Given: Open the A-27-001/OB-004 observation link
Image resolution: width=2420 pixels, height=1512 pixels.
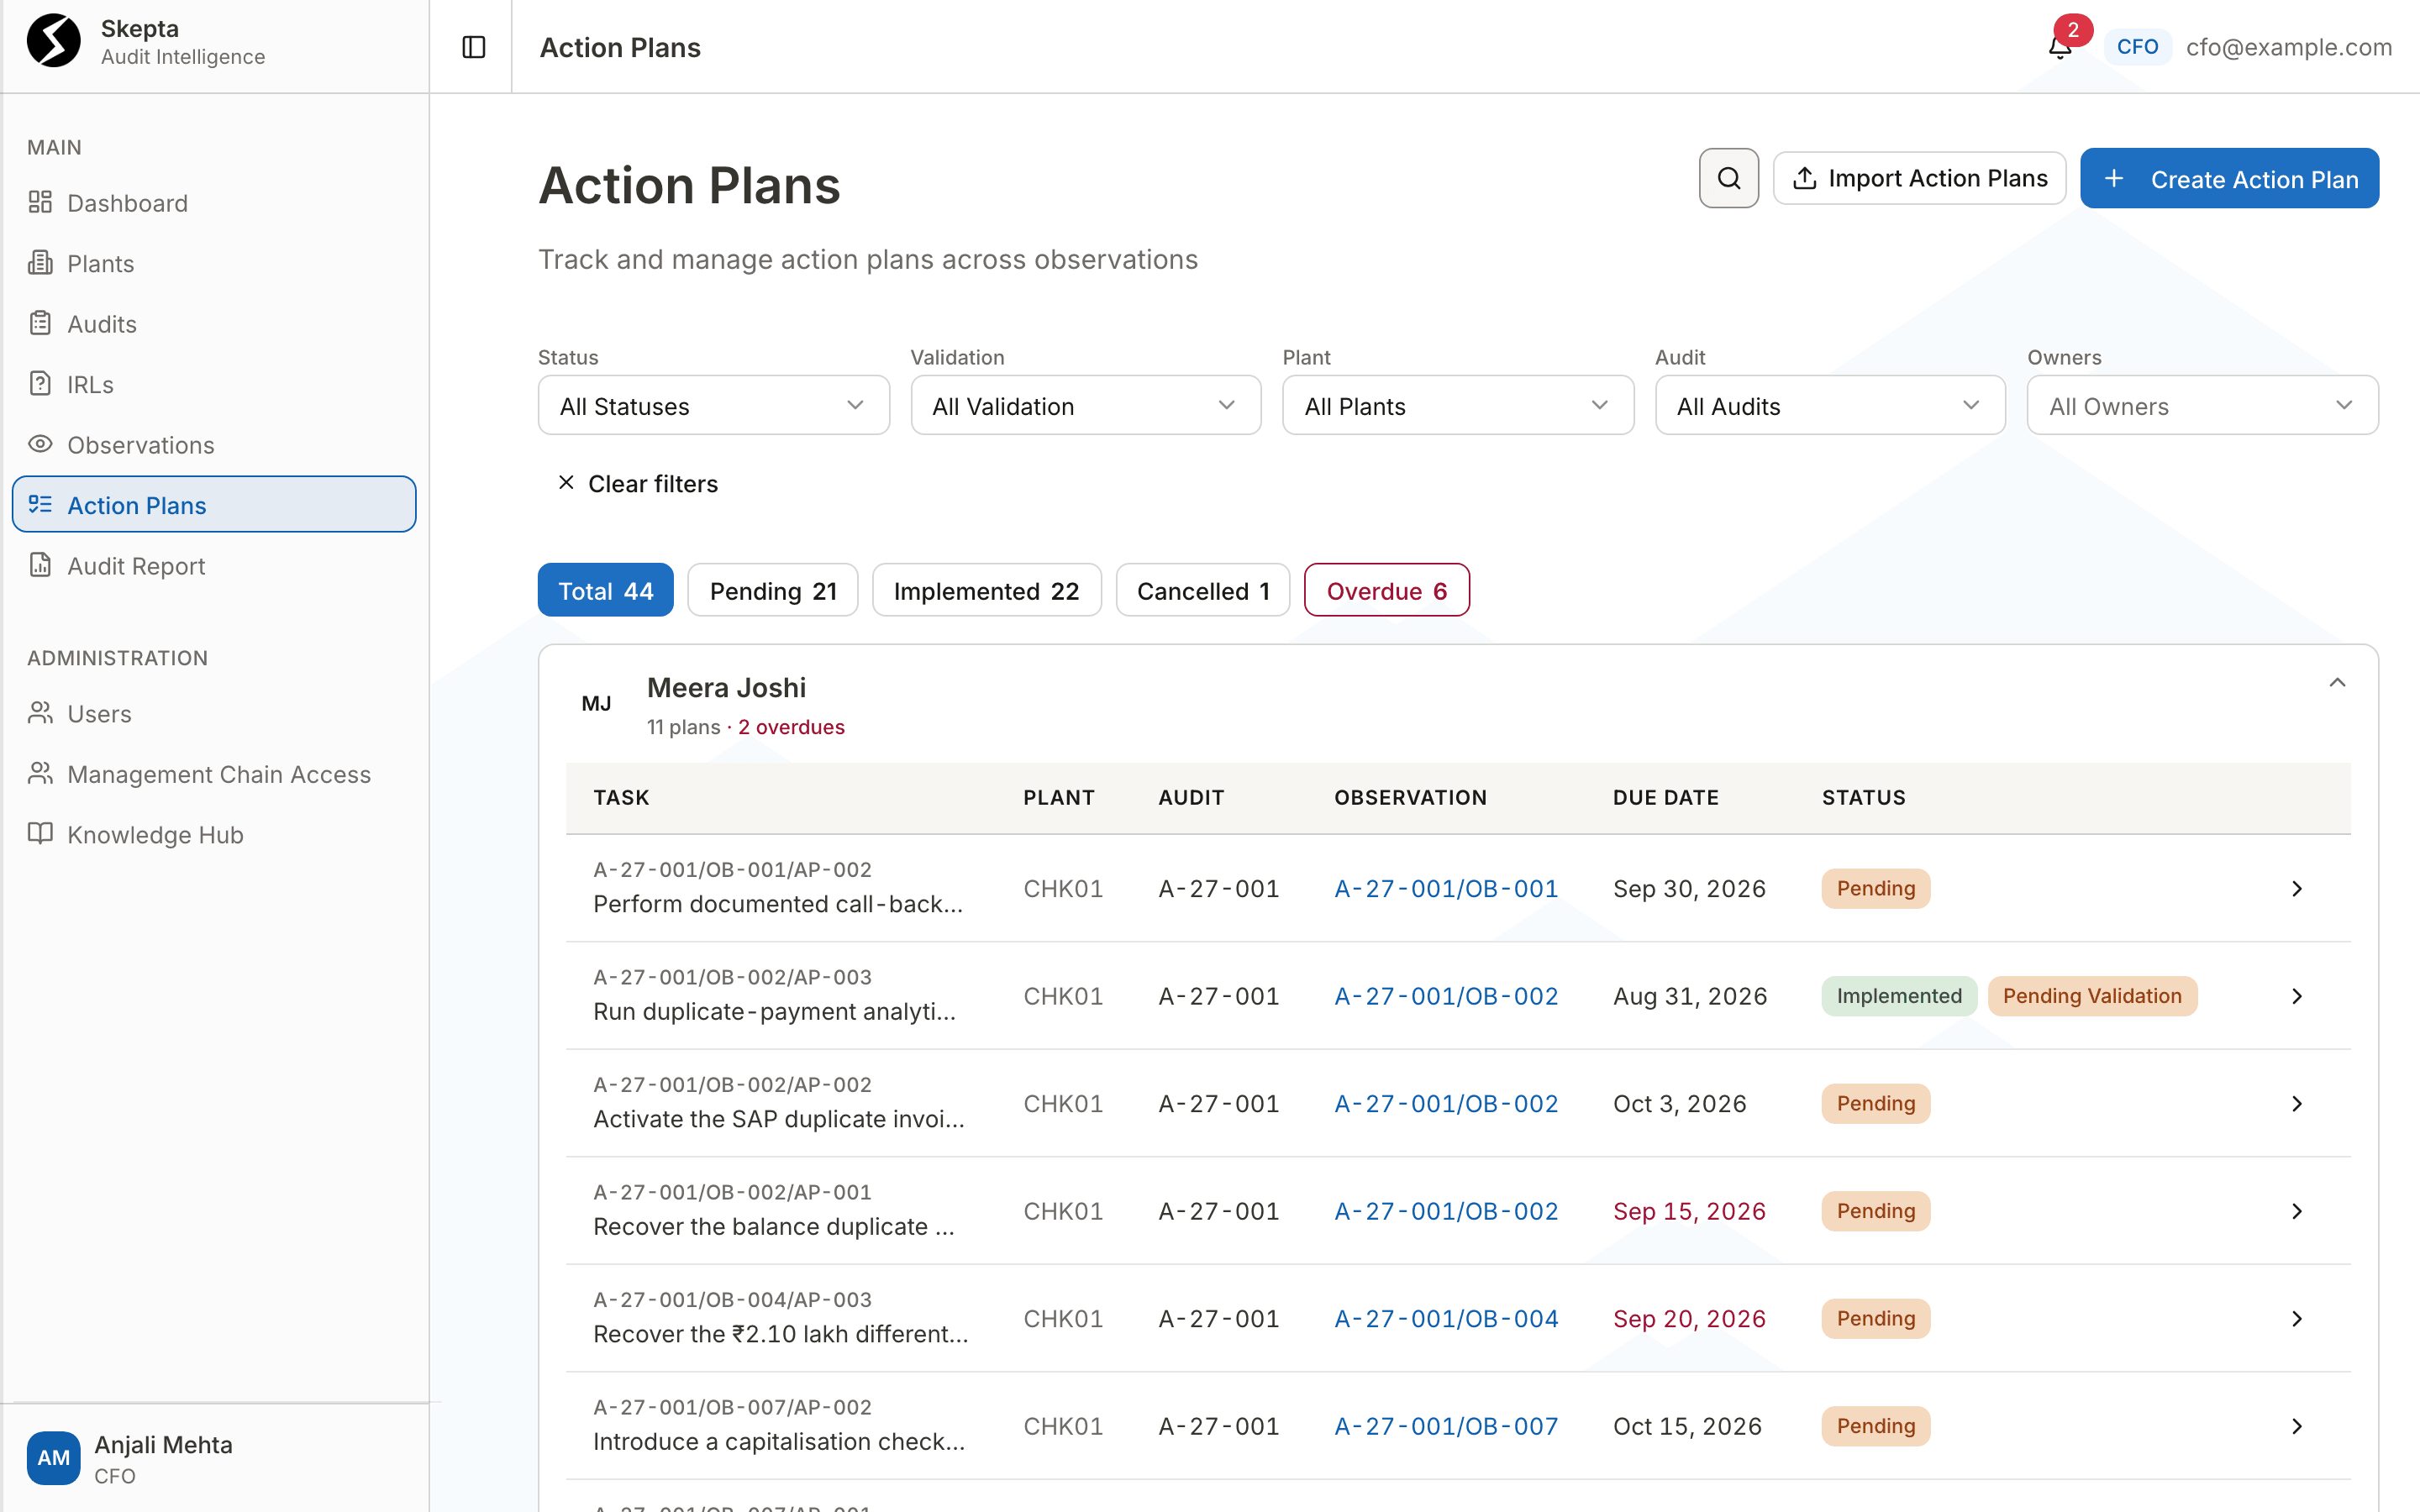Looking at the screenshot, I should point(1446,1319).
